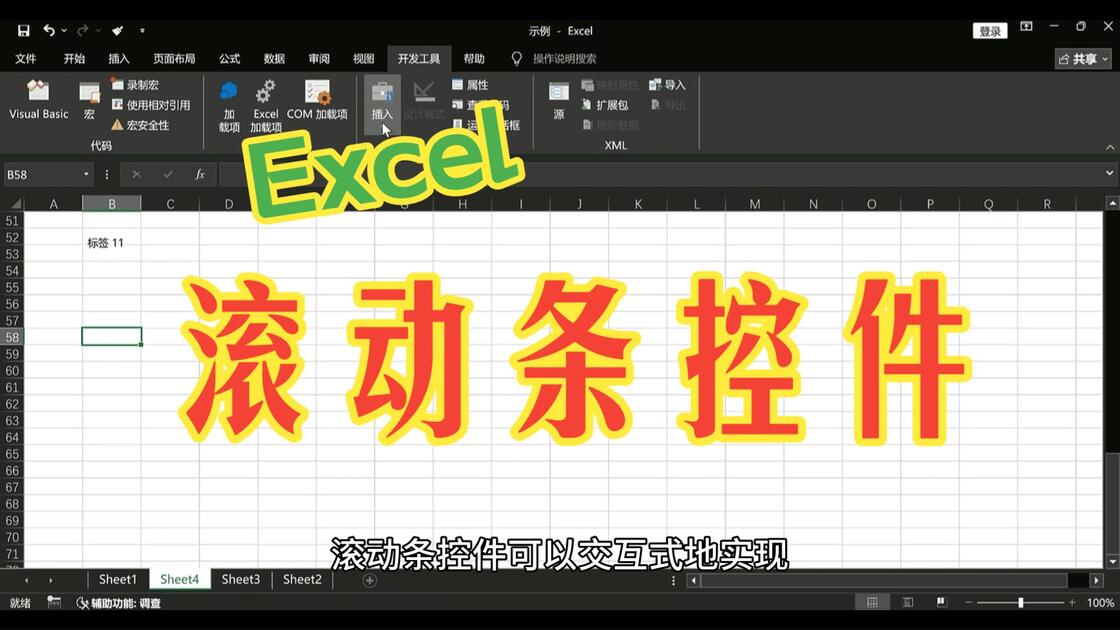
Task: Open the 帮助 ribbon tab
Action: pos(474,59)
